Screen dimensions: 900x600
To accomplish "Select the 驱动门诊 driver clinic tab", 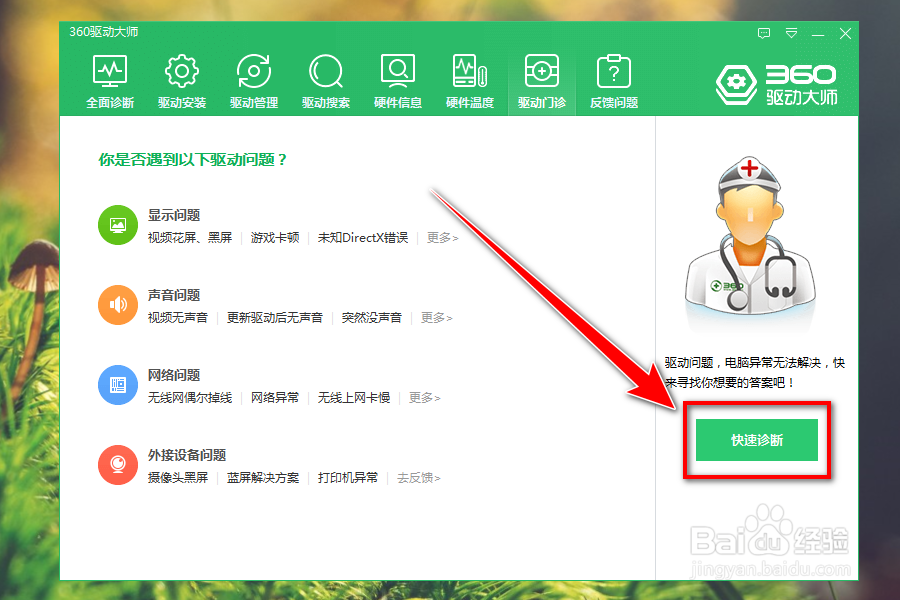I will [542, 82].
